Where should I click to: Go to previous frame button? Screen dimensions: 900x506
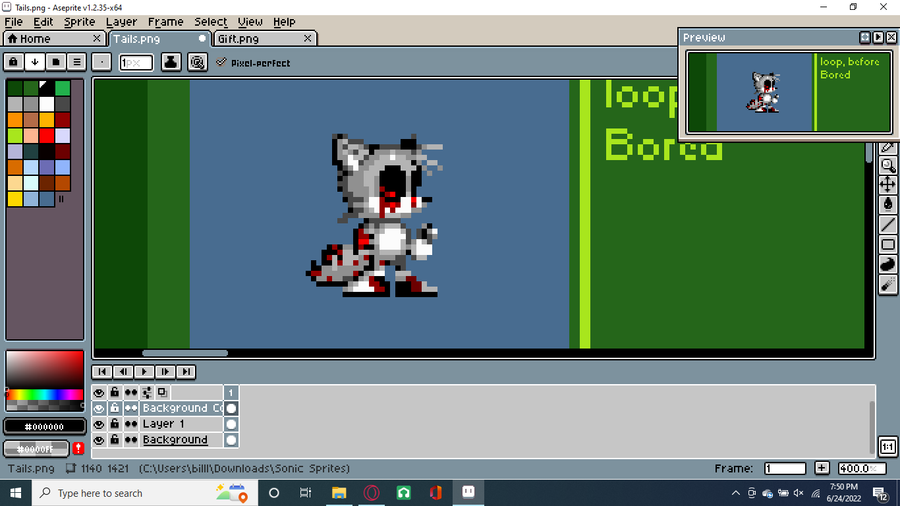(123, 372)
